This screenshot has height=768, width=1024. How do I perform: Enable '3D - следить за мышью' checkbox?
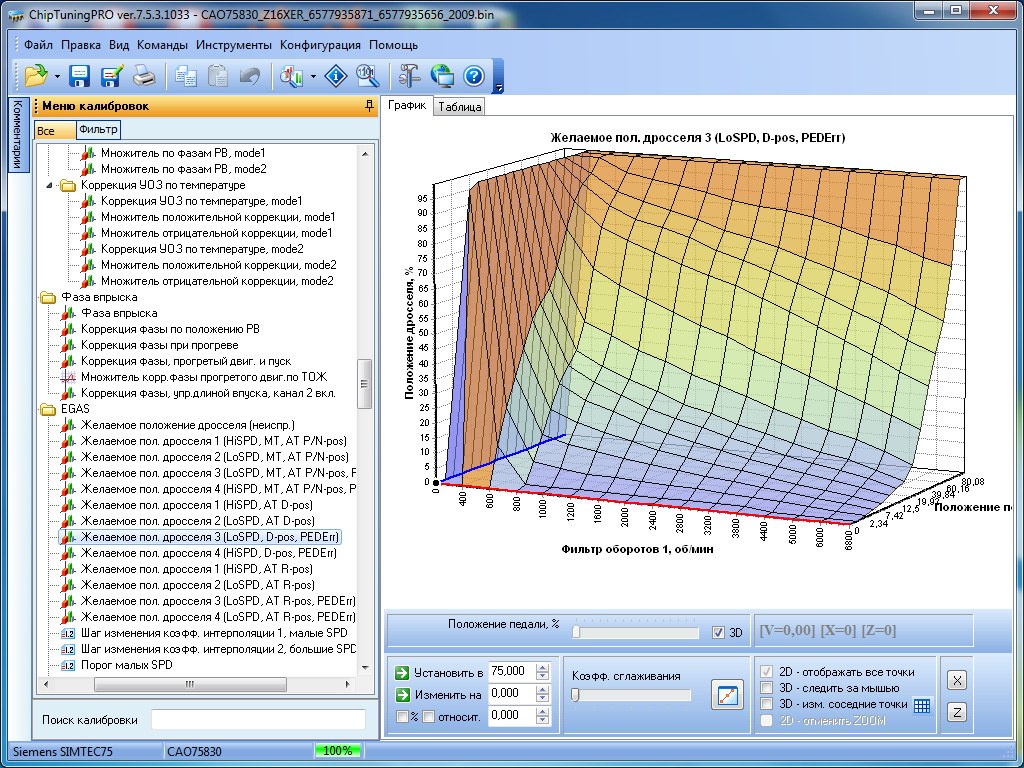tap(767, 688)
